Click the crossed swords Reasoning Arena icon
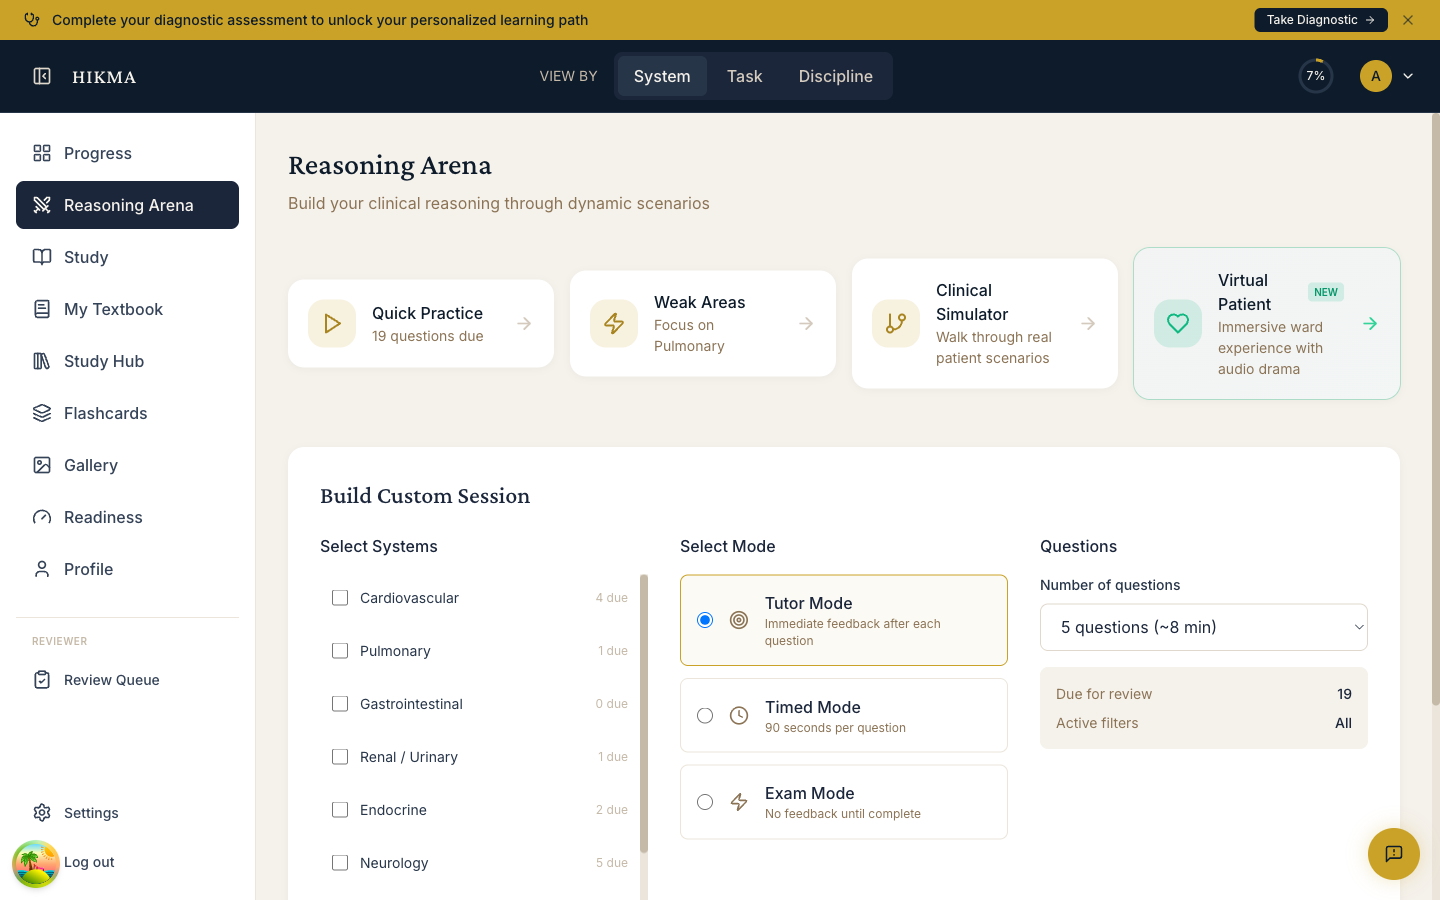Screen dimensions: 1440x900 [42, 205]
